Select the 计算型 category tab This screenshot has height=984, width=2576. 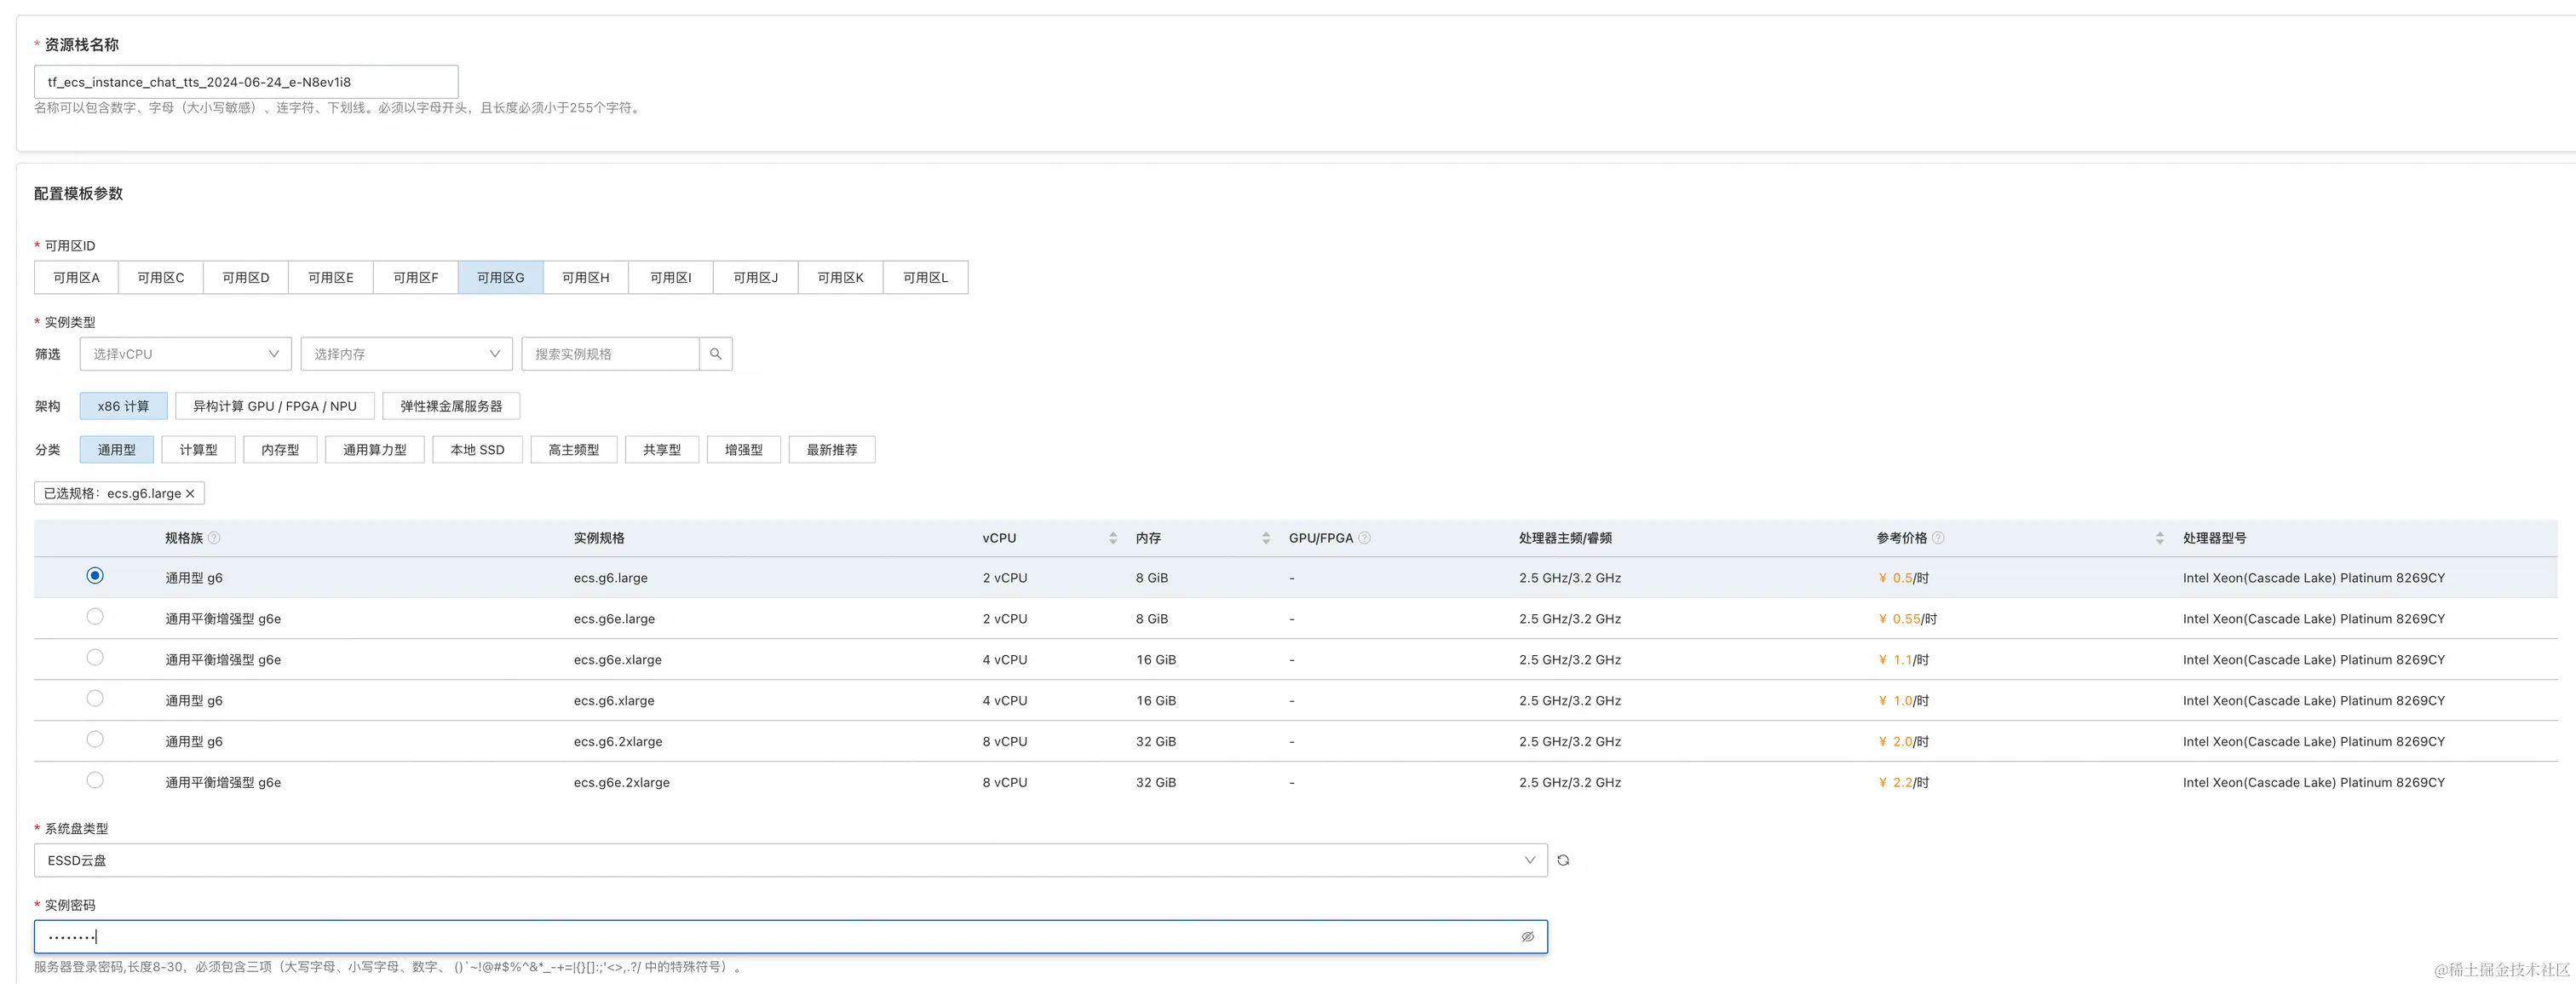pyautogui.click(x=198, y=450)
